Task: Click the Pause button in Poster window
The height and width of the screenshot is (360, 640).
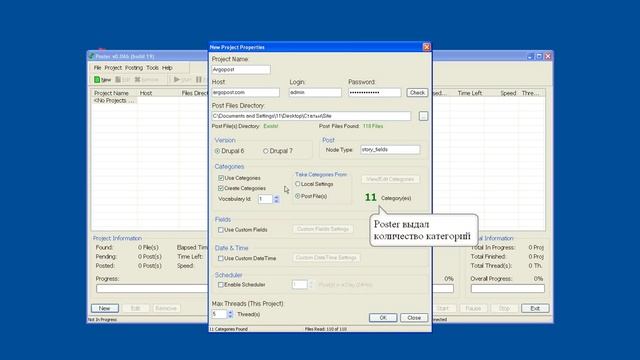Action: click(473, 308)
